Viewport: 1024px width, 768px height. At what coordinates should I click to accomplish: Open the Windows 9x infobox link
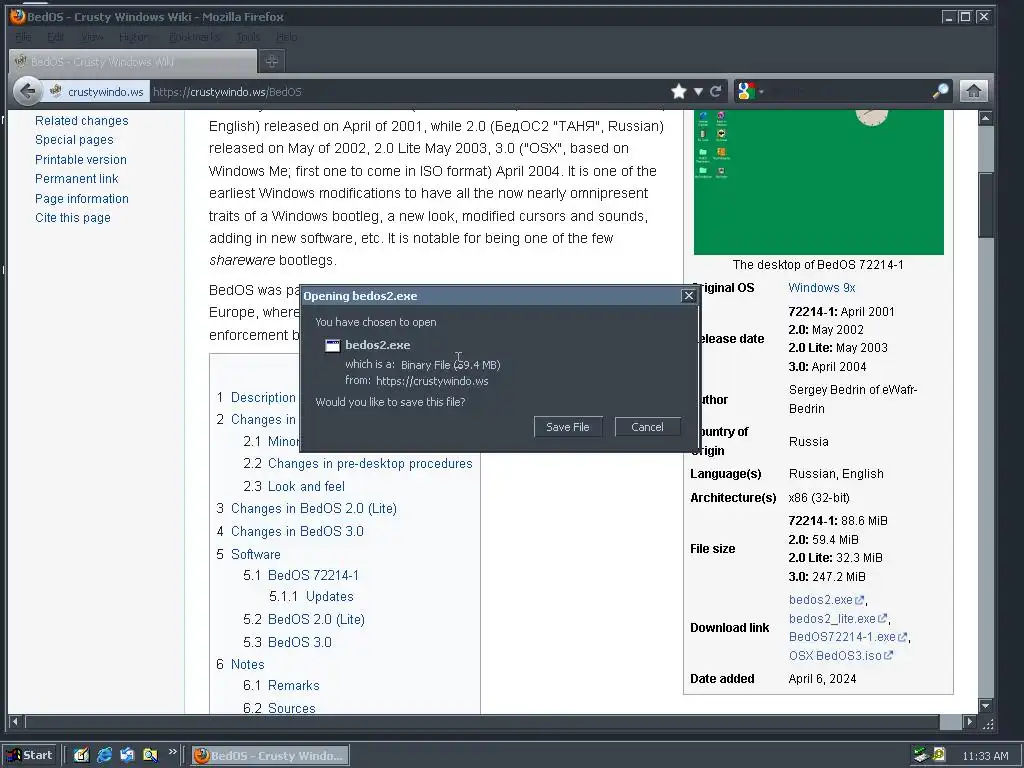822,288
